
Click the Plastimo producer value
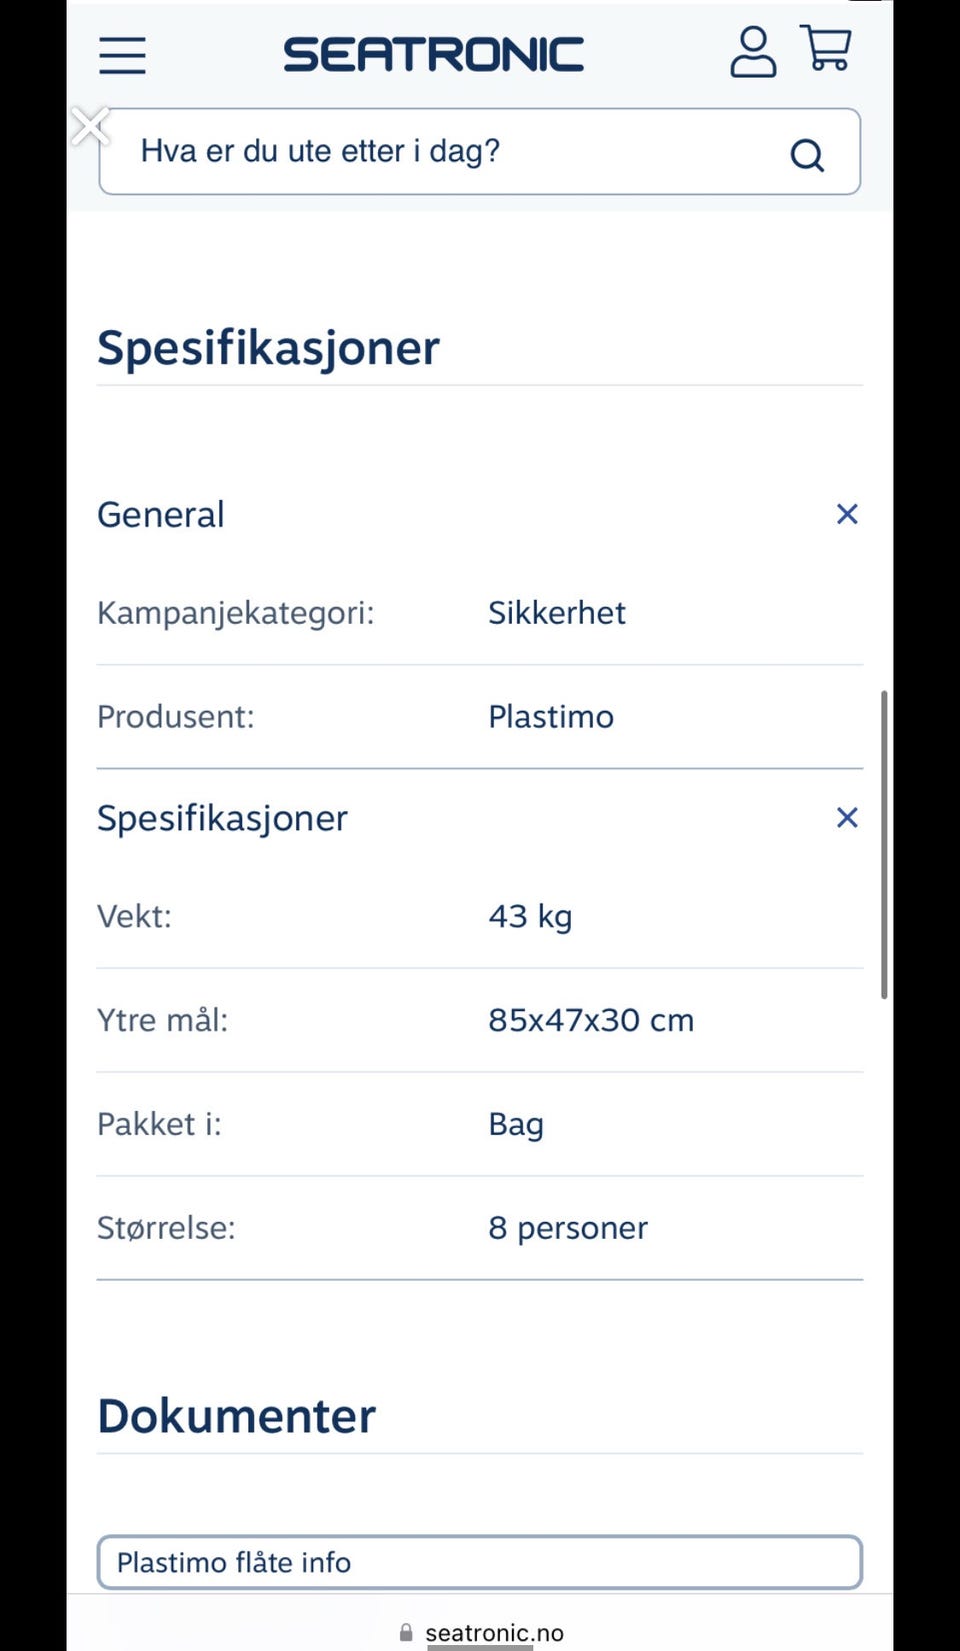click(x=551, y=717)
